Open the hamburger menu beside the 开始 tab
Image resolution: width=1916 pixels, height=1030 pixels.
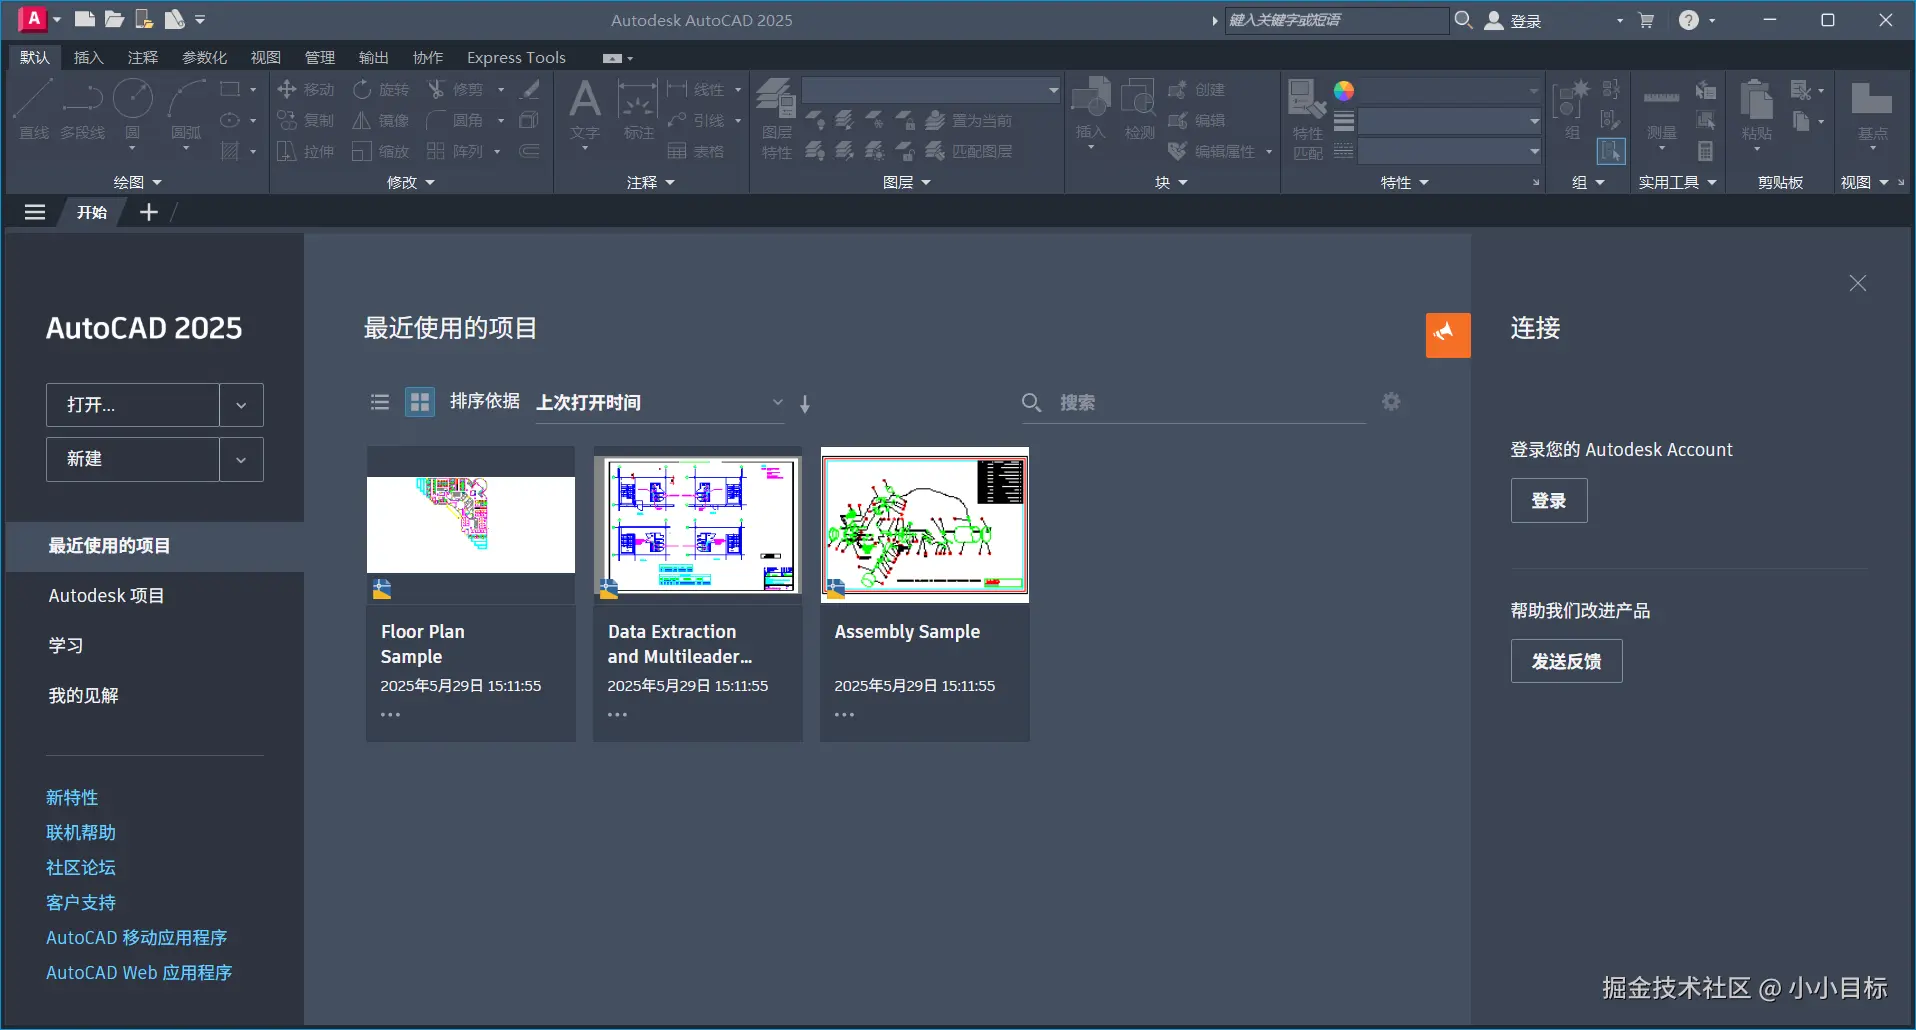[35, 212]
